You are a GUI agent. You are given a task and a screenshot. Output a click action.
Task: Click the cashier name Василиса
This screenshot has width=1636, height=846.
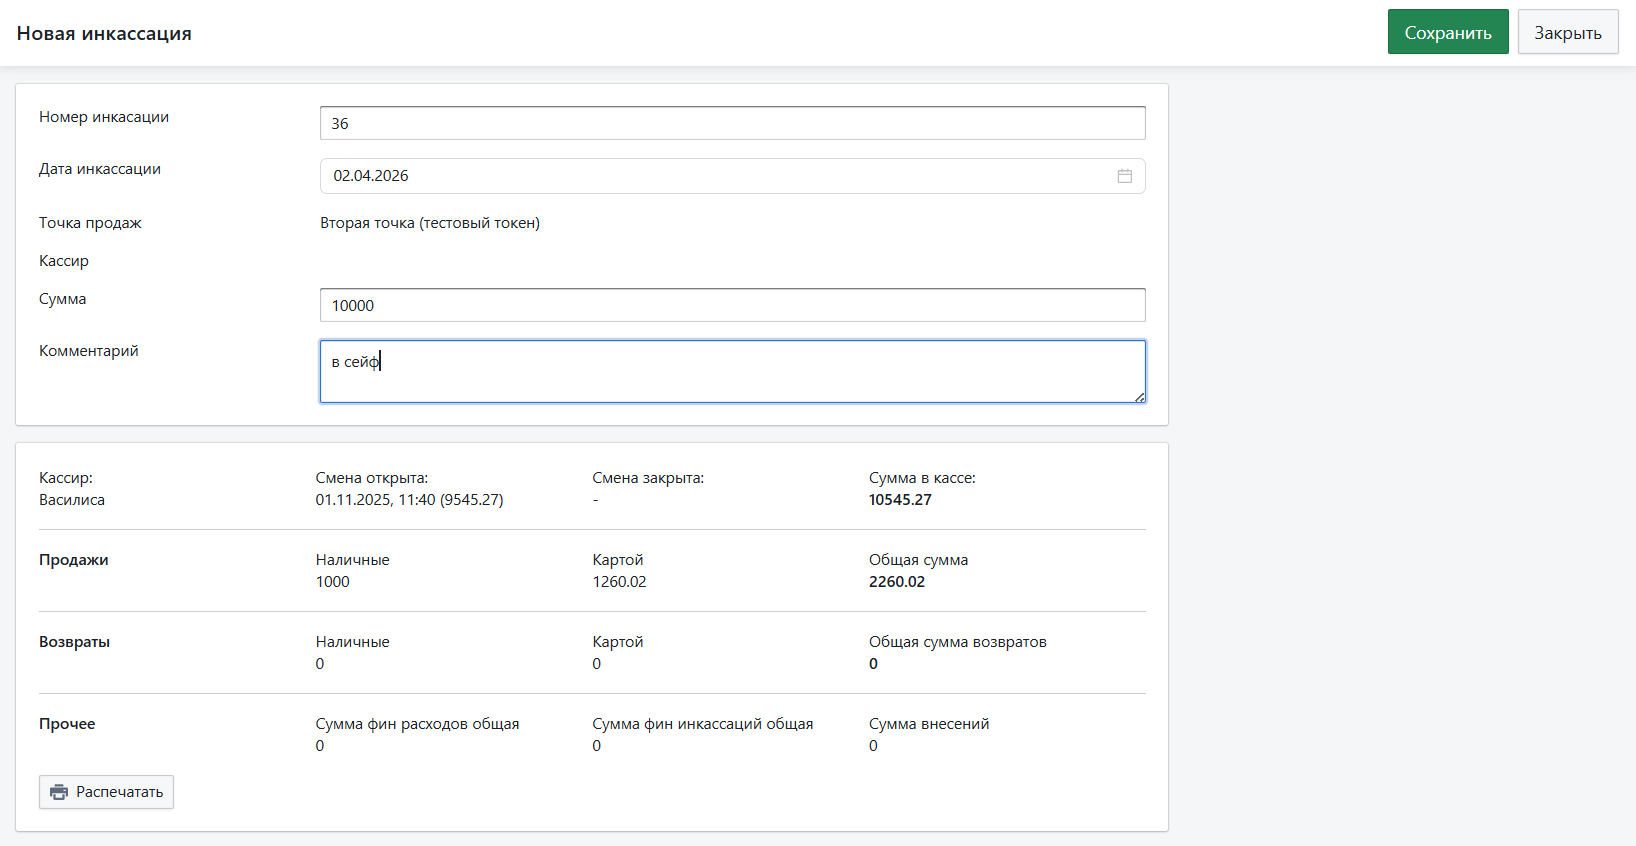click(72, 500)
